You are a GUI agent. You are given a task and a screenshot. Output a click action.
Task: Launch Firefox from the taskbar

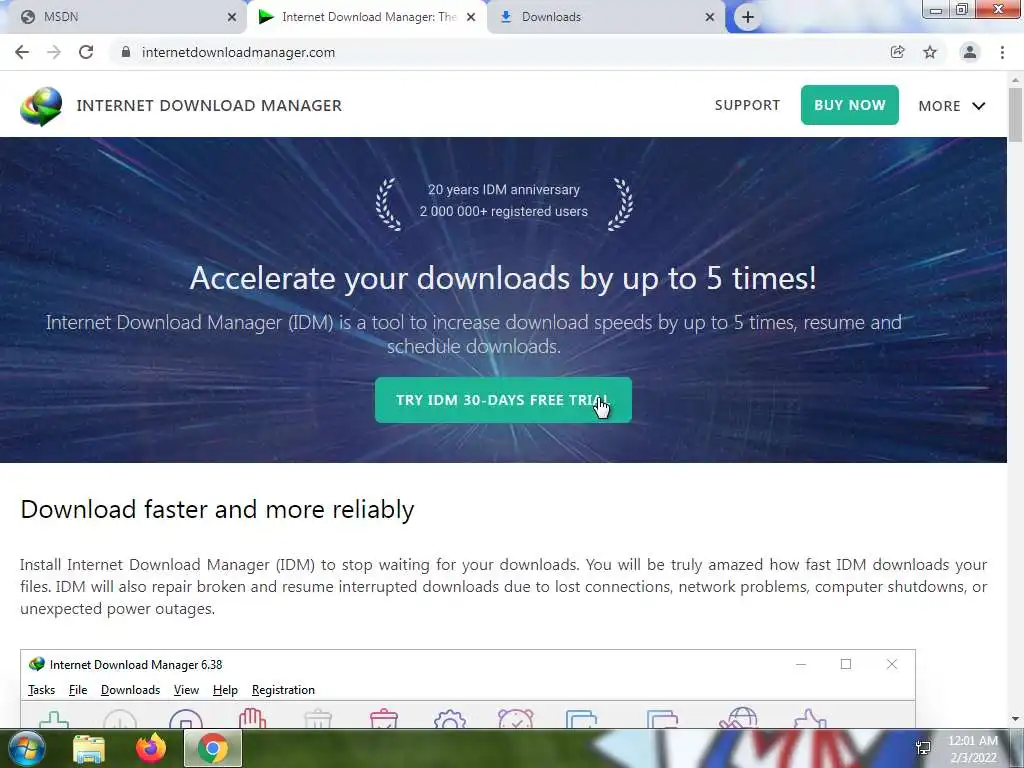pyautogui.click(x=151, y=748)
